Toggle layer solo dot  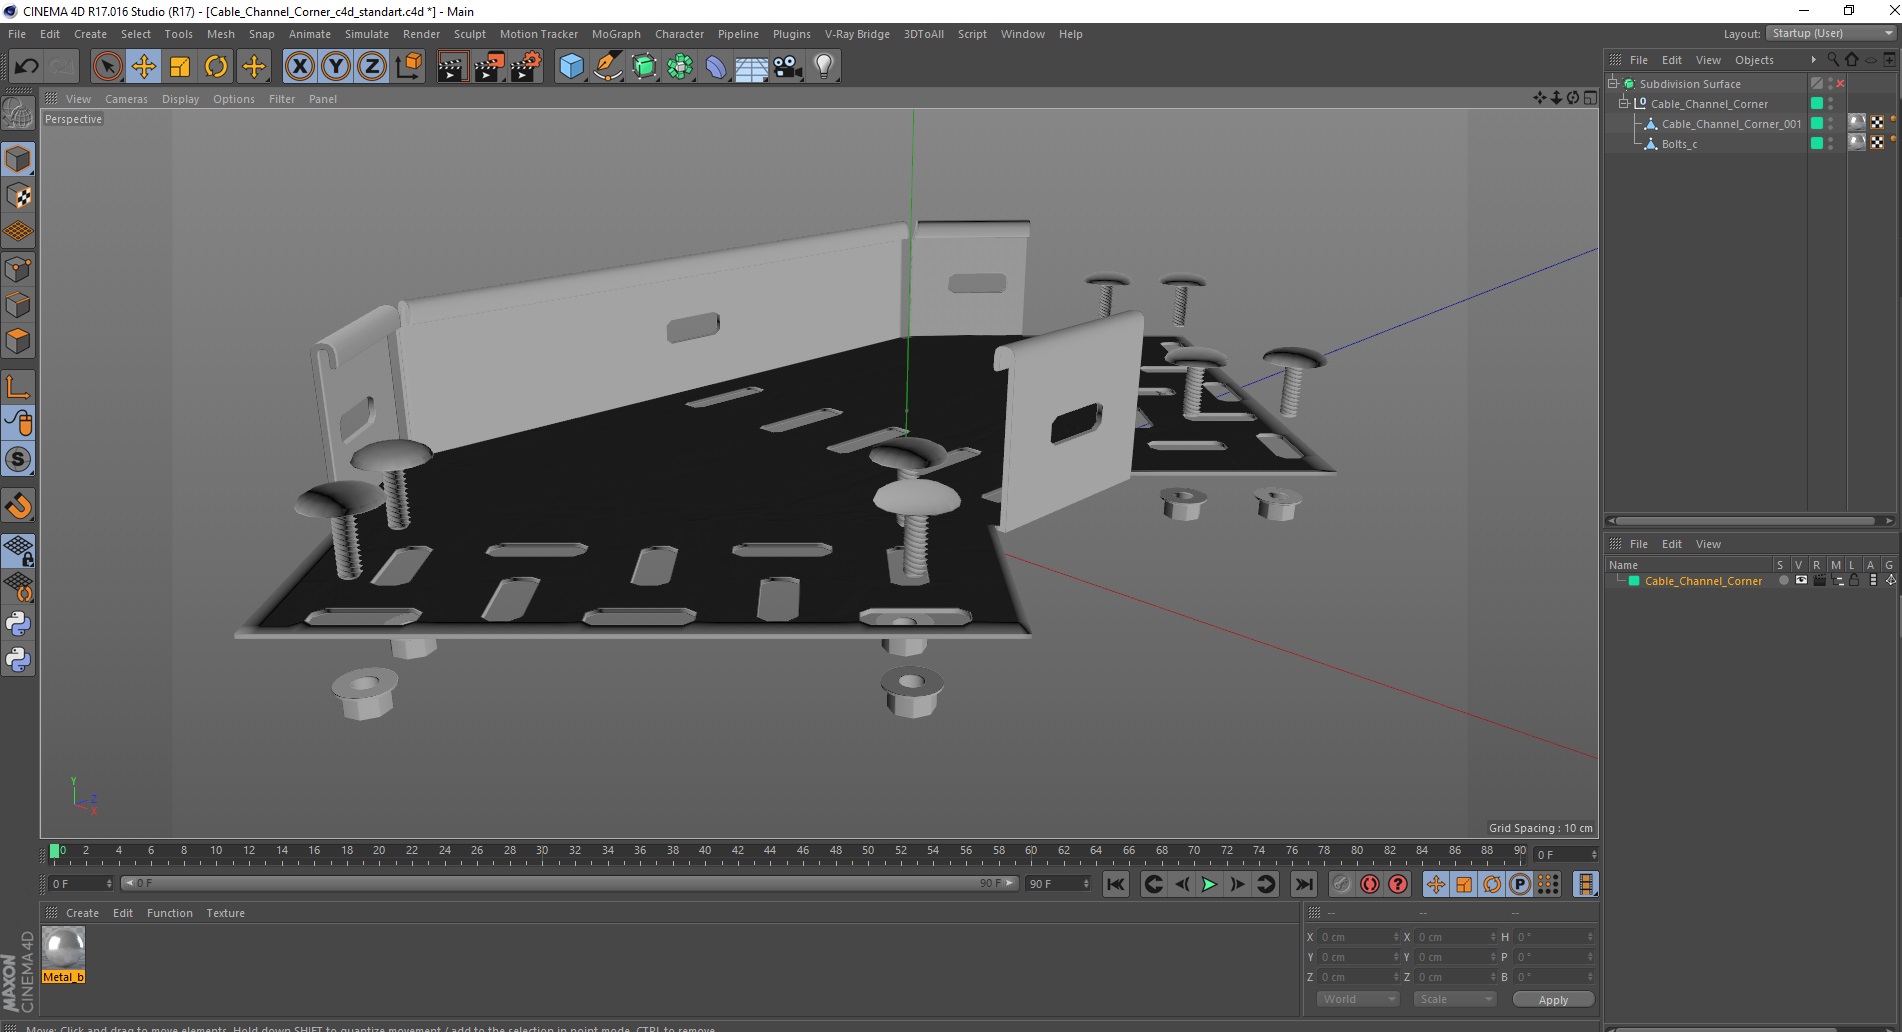click(x=1783, y=581)
